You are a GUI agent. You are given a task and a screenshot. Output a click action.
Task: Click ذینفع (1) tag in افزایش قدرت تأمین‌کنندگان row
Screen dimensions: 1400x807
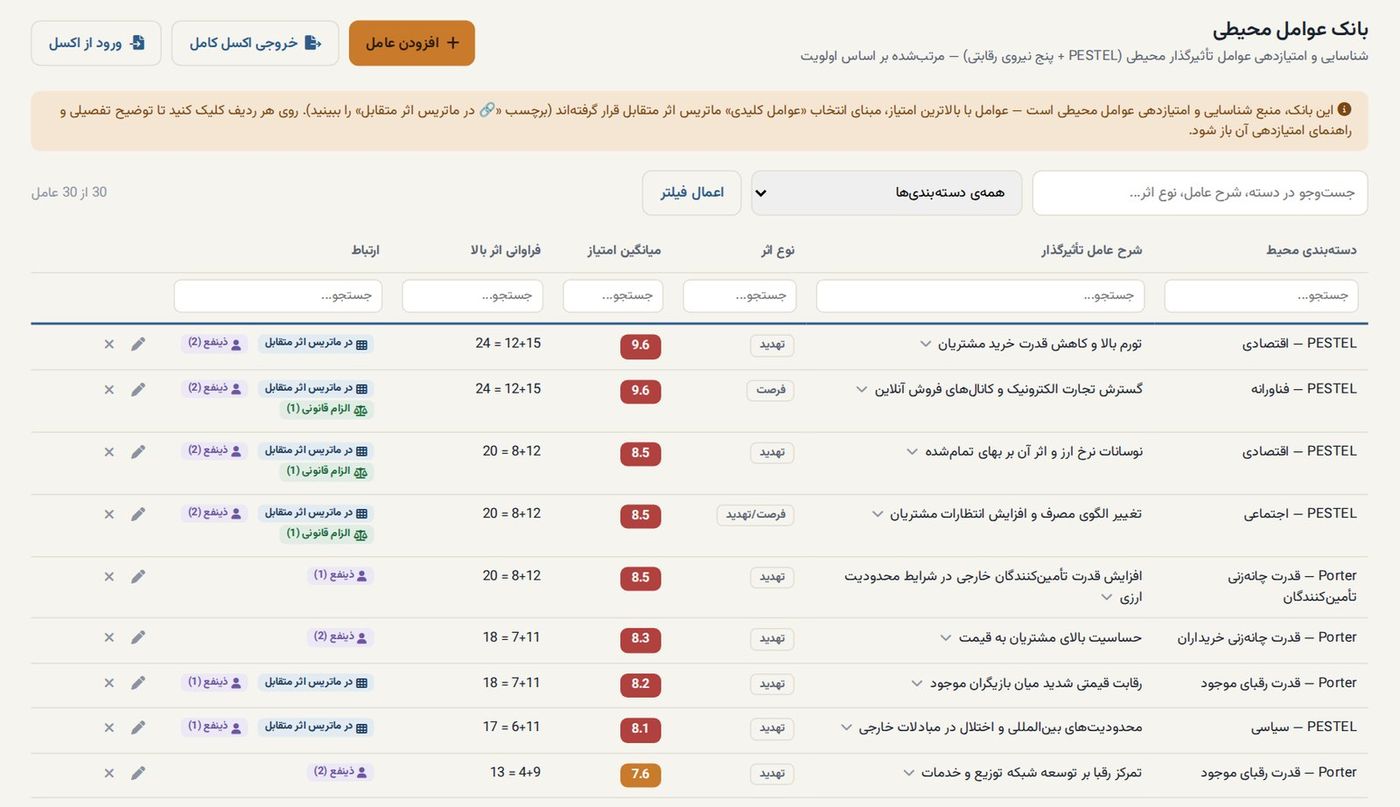click(340, 575)
